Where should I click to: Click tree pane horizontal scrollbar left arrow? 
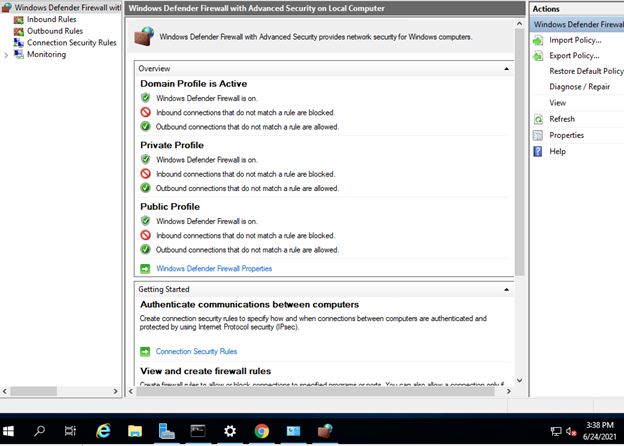[5, 391]
